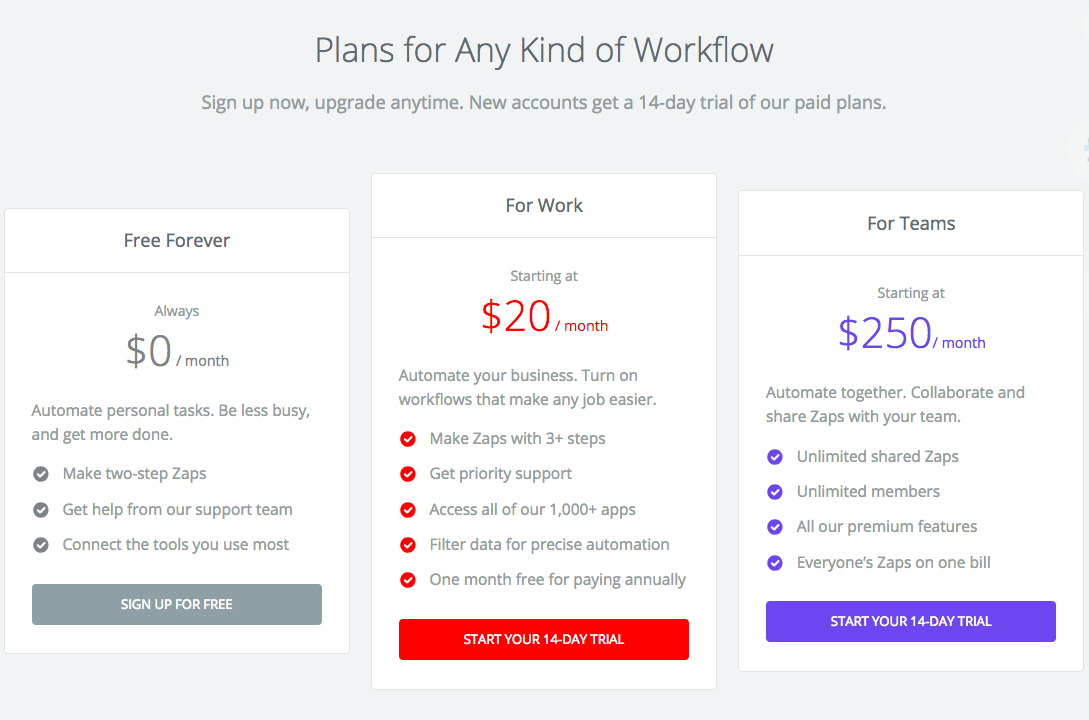Click red checkmark beside Make Zaps with 3+ steps
Screen dimensions: 1089x720
[x=408, y=439]
